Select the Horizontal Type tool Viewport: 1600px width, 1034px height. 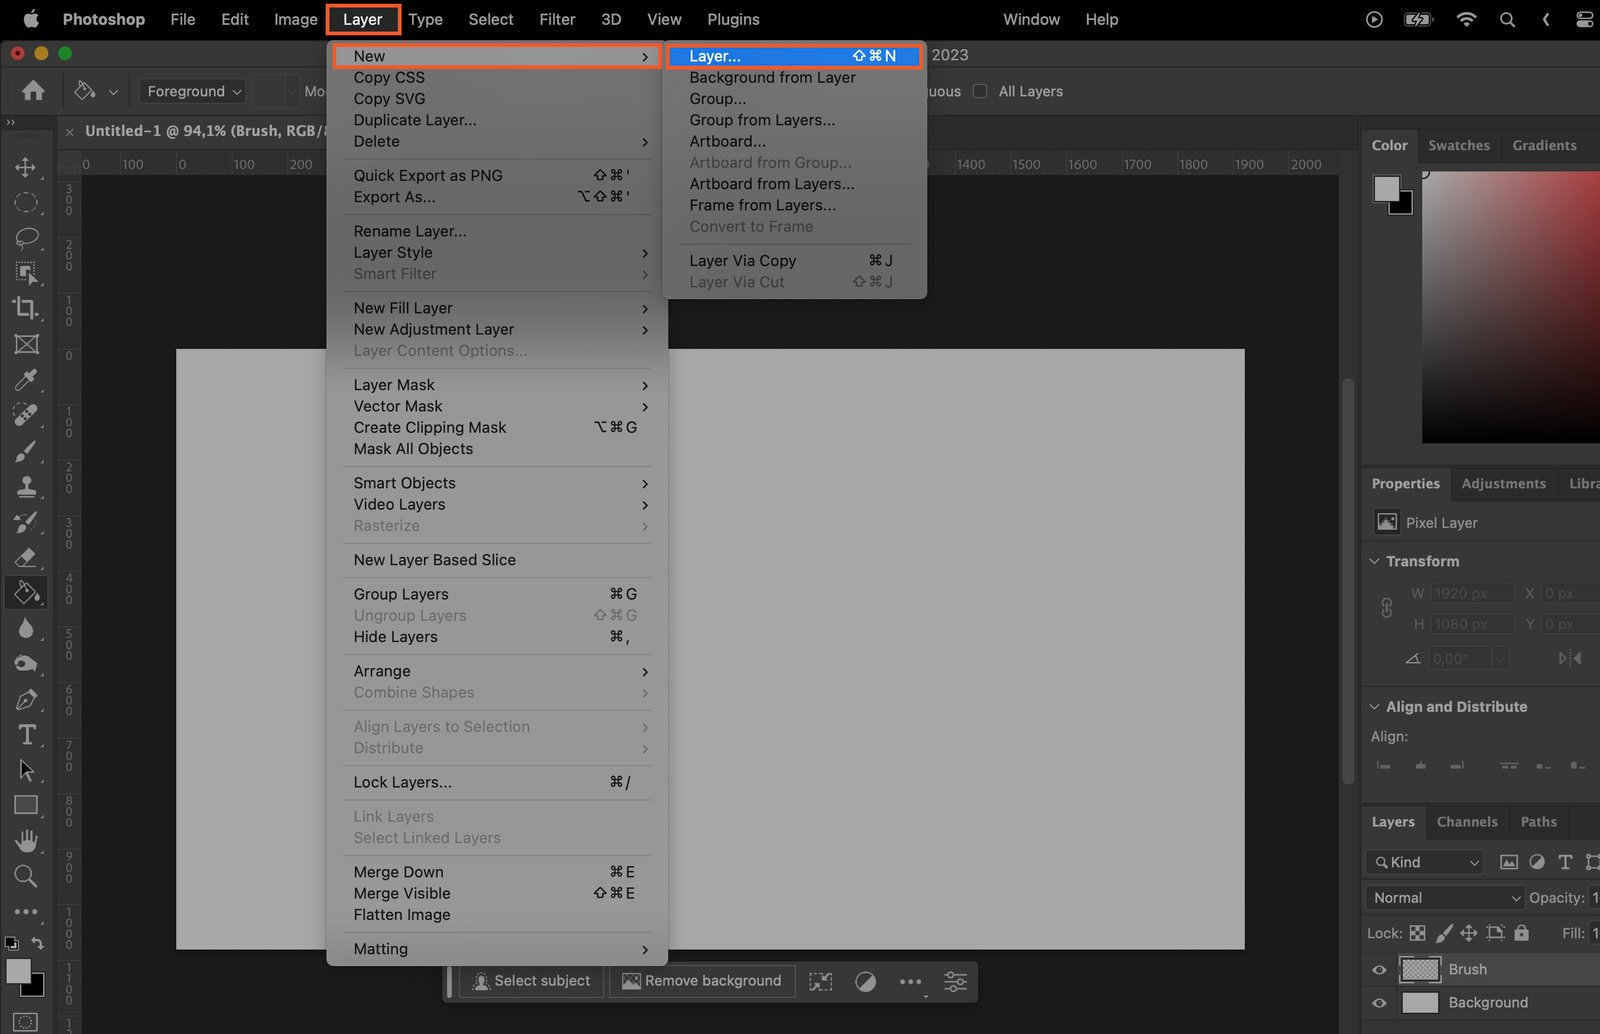(27, 735)
